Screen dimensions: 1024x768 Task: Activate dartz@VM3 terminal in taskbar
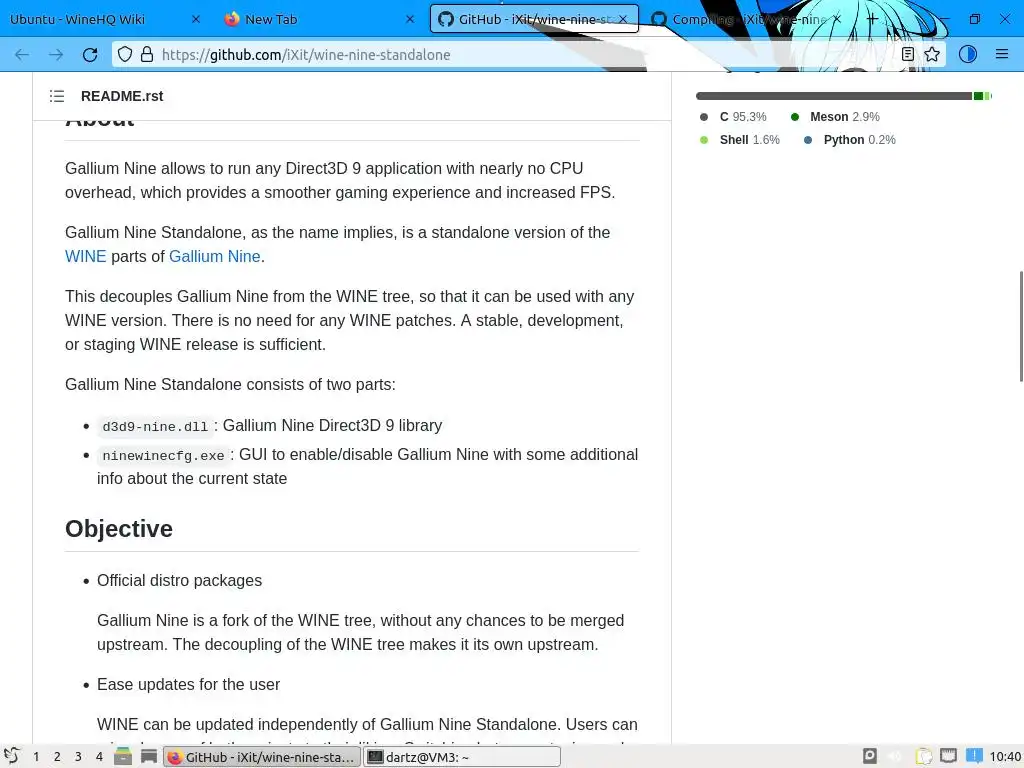coord(462,756)
